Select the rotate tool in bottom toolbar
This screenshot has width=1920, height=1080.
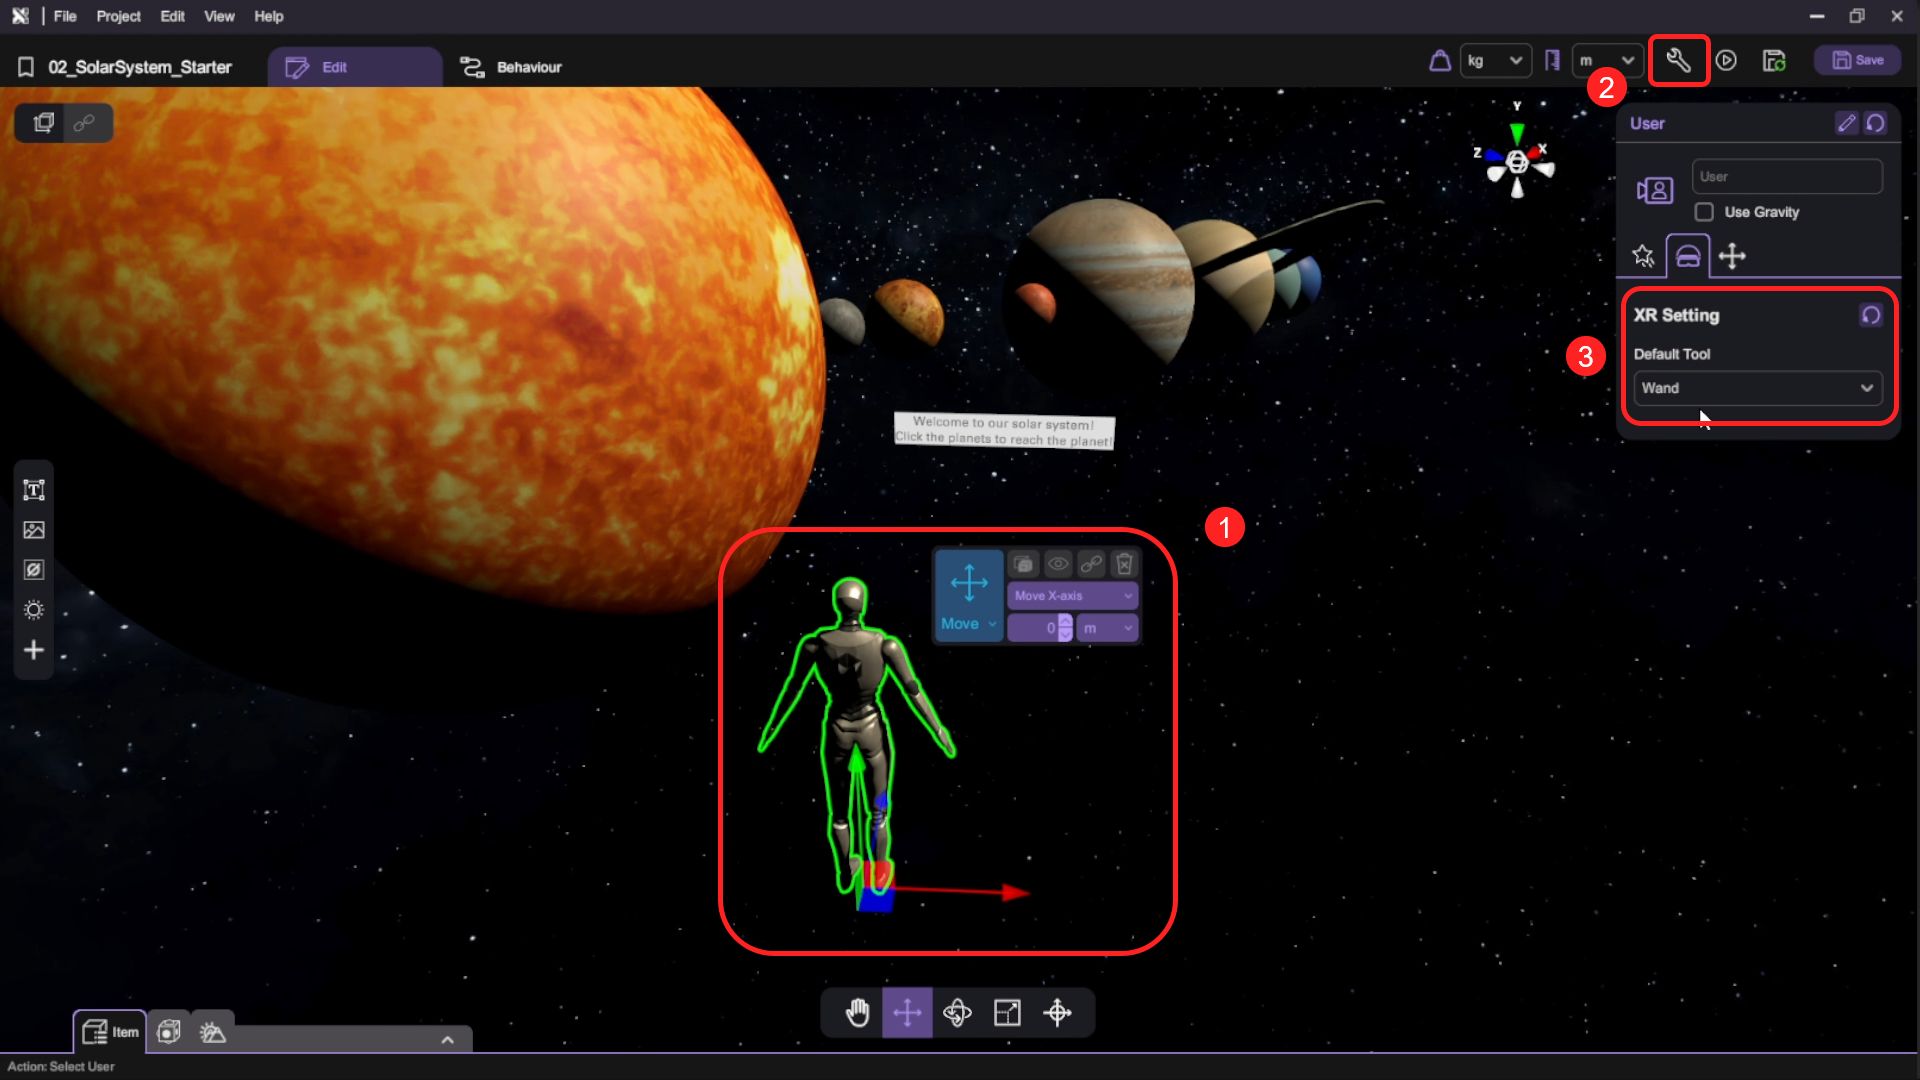click(x=957, y=1013)
